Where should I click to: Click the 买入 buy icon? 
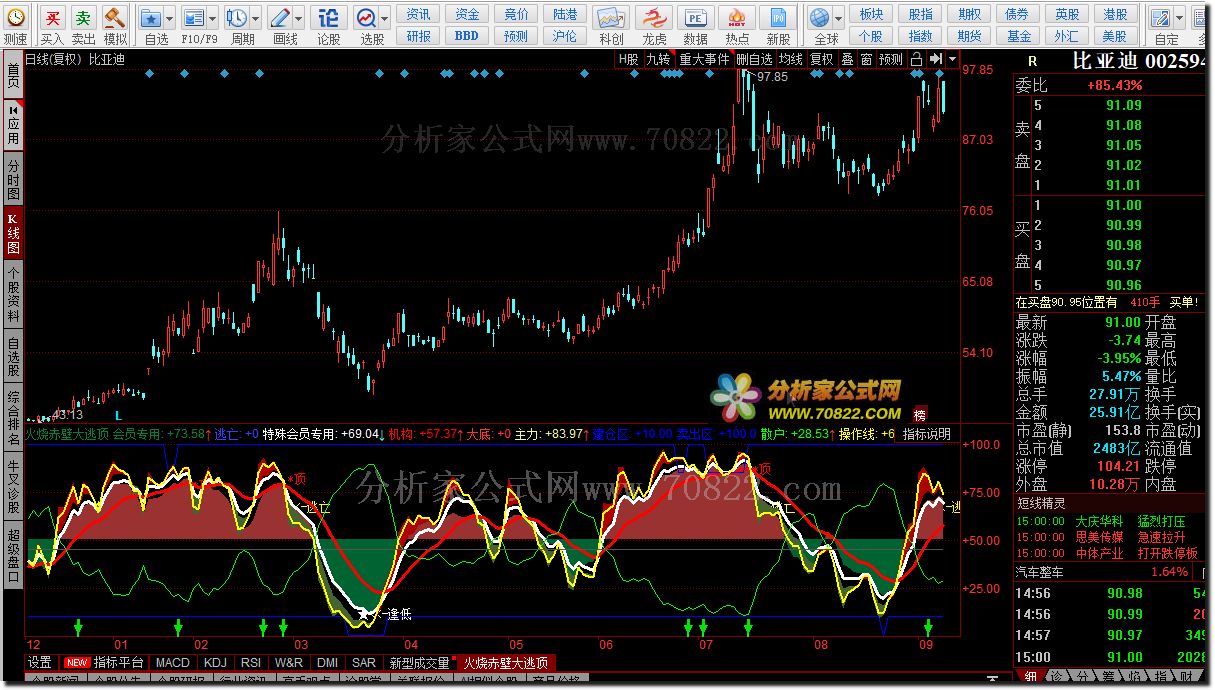coord(52,17)
